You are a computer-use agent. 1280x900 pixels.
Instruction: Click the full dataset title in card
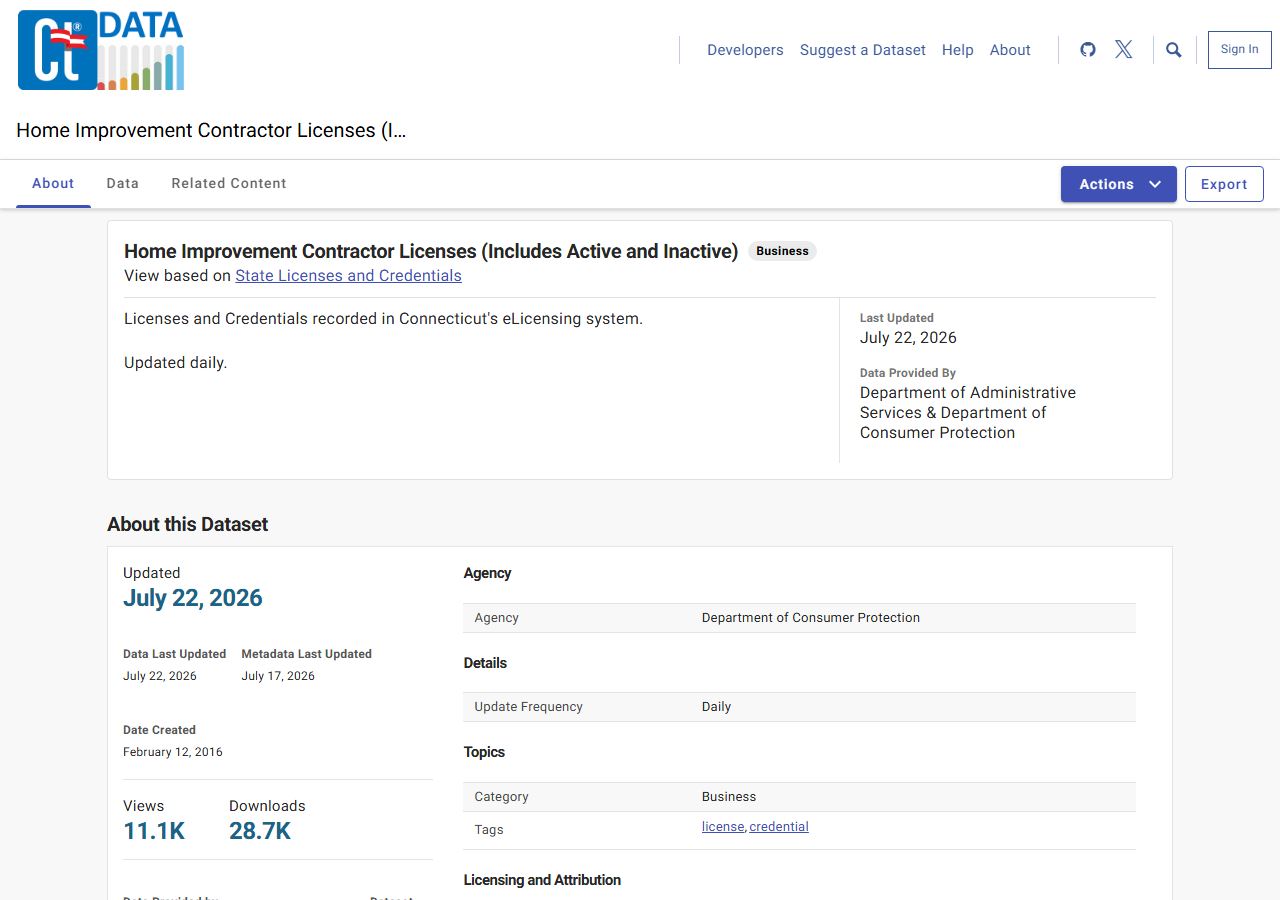pos(431,251)
